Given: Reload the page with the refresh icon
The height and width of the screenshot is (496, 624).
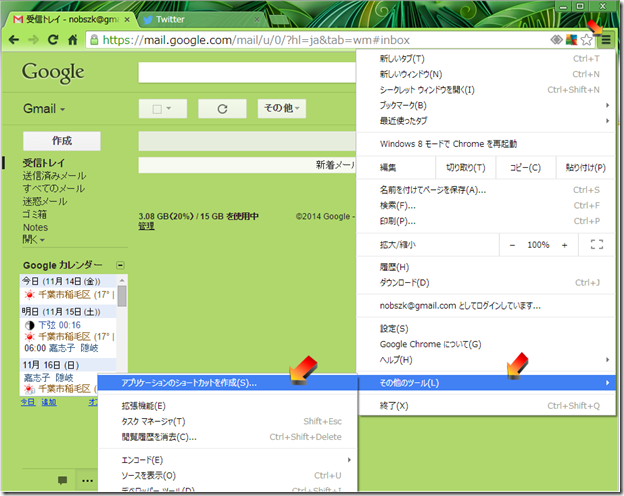Looking at the screenshot, I should tap(53, 40).
